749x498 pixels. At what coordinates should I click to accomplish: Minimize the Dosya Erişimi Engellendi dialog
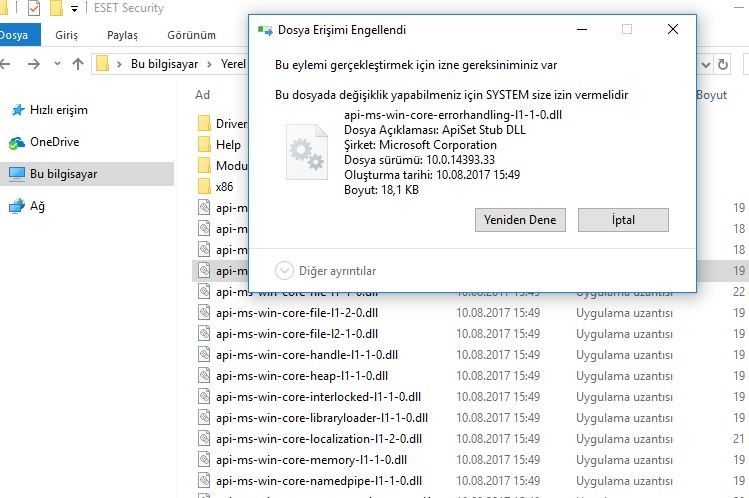[582, 29]
